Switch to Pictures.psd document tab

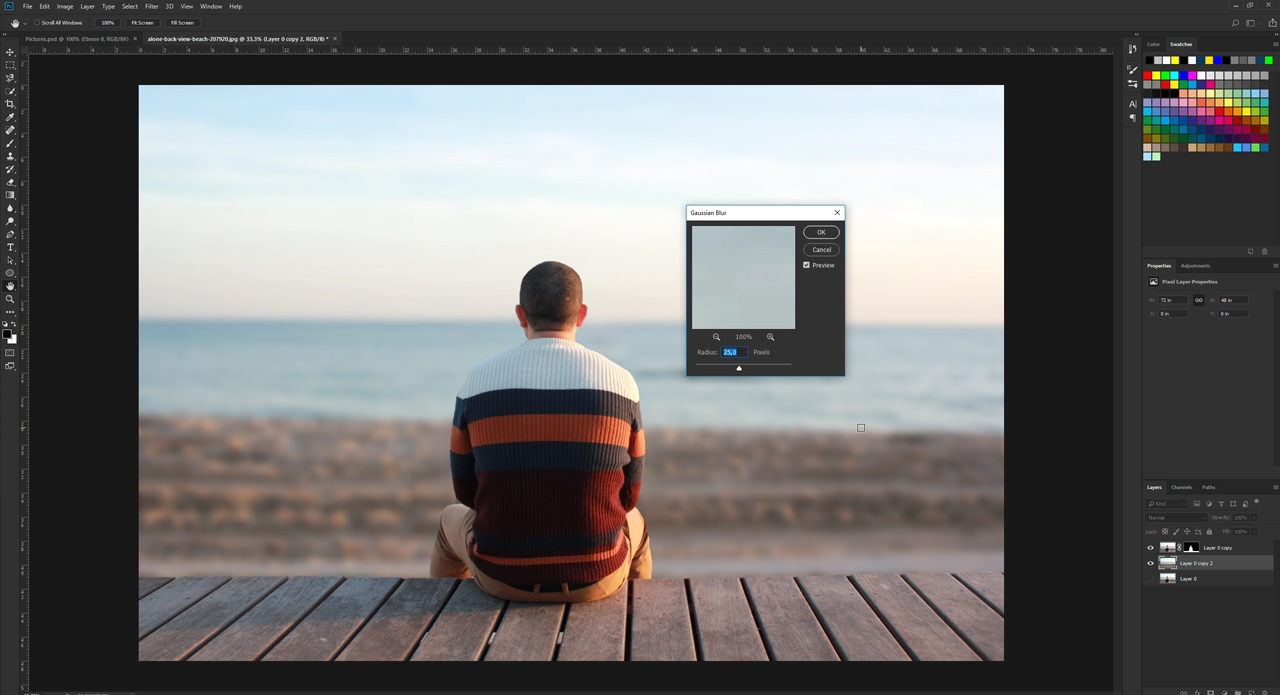pyautogui.click(x=77, y=39)
